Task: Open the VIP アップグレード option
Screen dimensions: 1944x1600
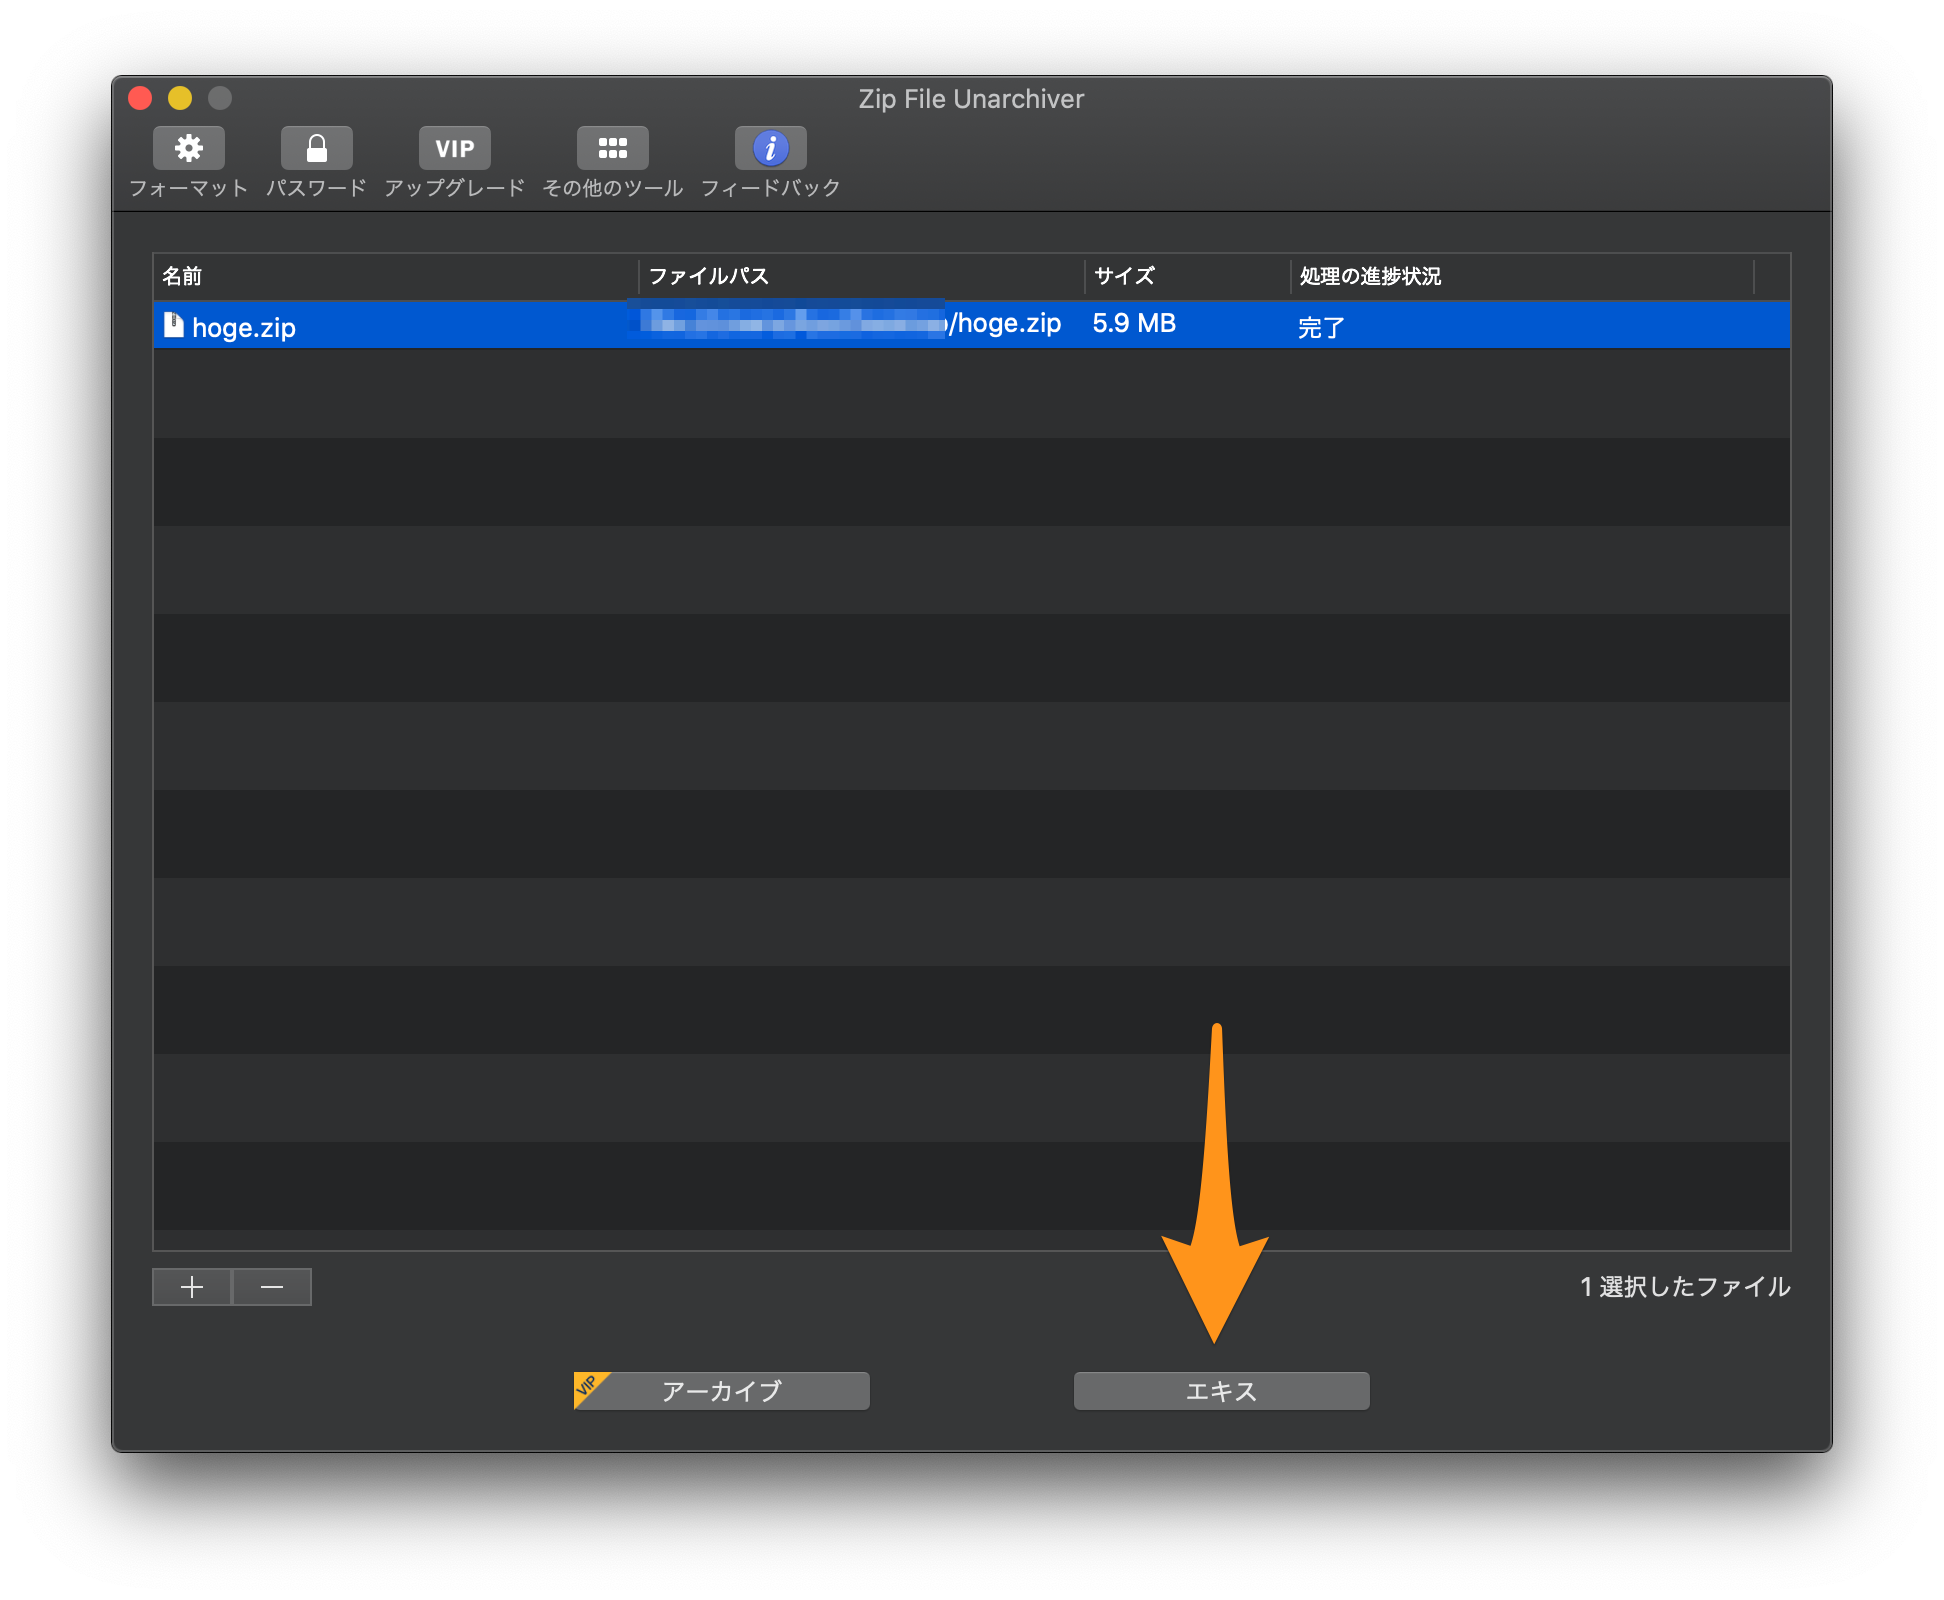Action: click(454, 148)
